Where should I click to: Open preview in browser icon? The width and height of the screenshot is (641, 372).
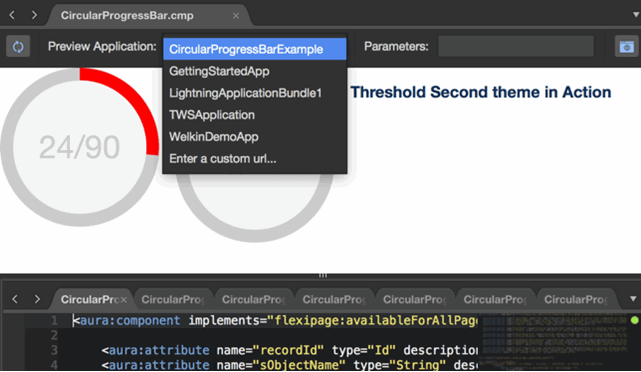pos(626,47)
